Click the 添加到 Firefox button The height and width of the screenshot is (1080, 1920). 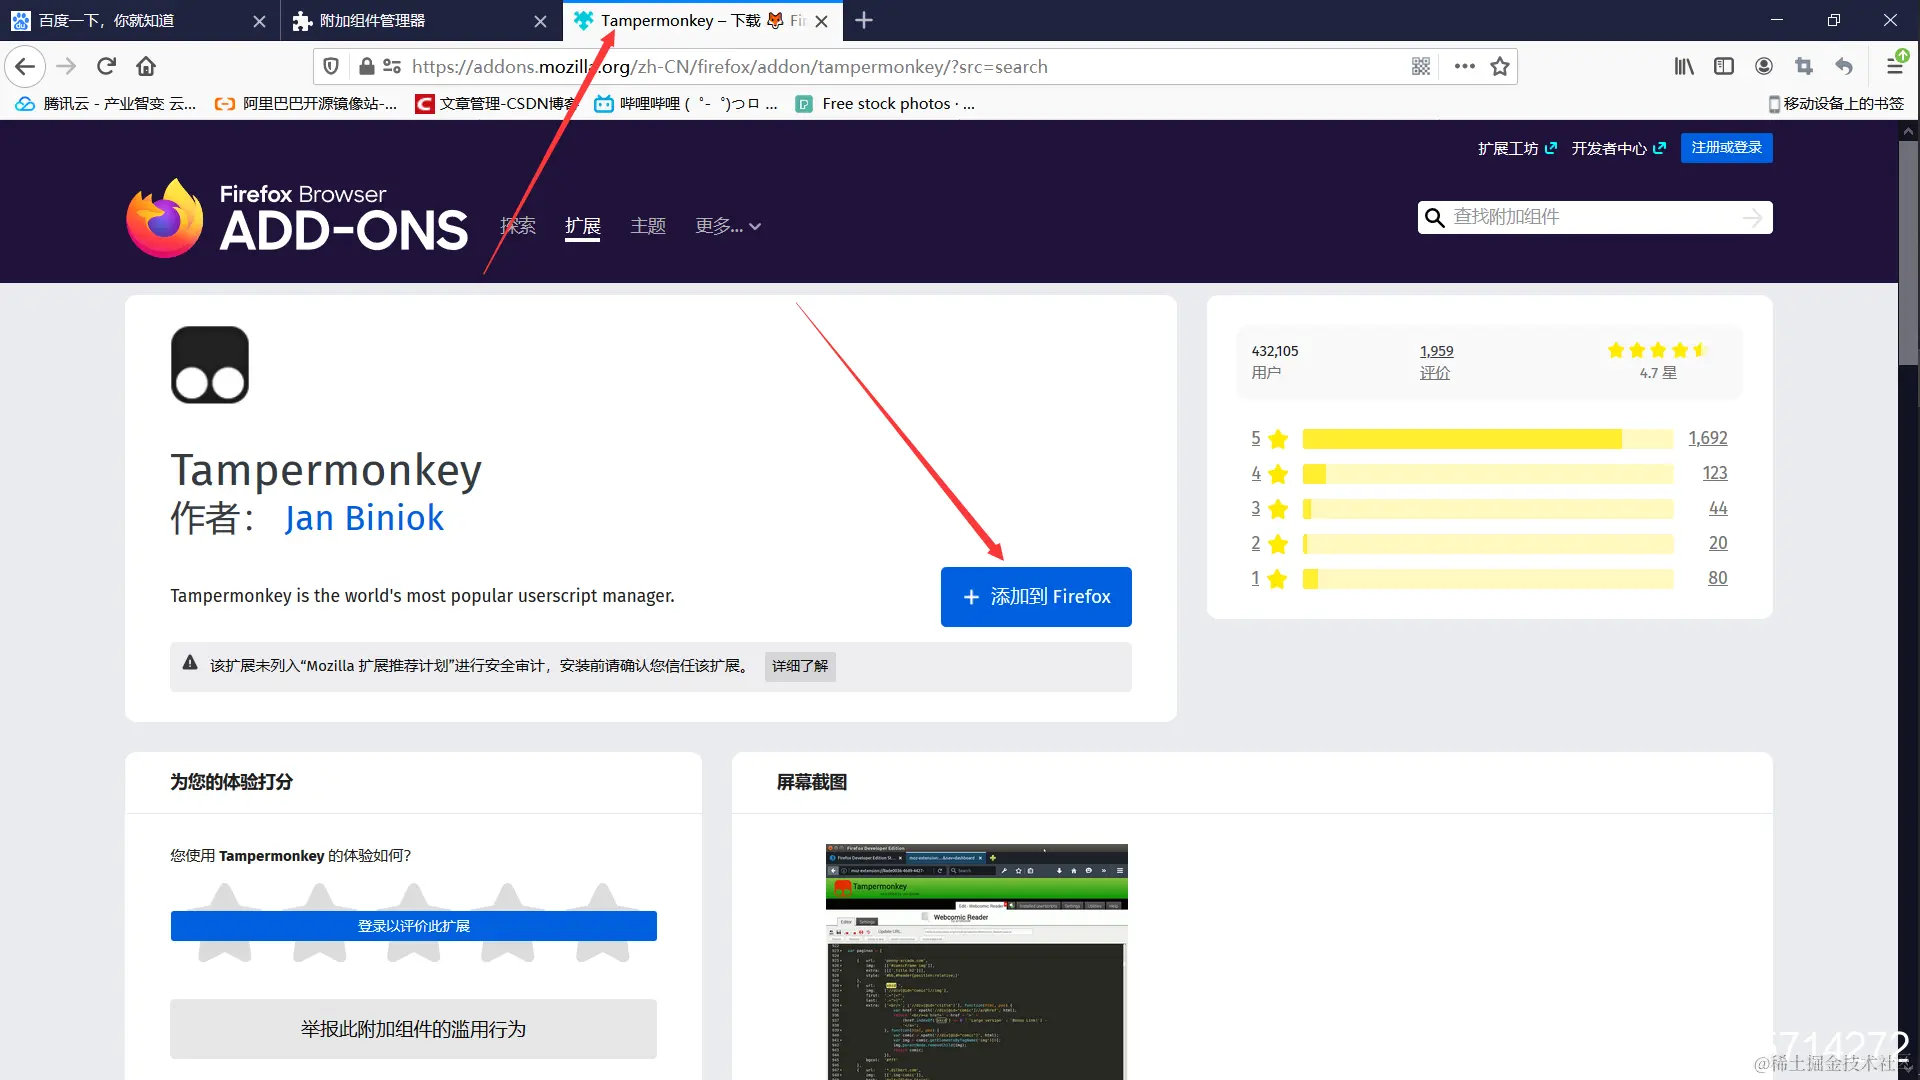[x=1036, y=597]
